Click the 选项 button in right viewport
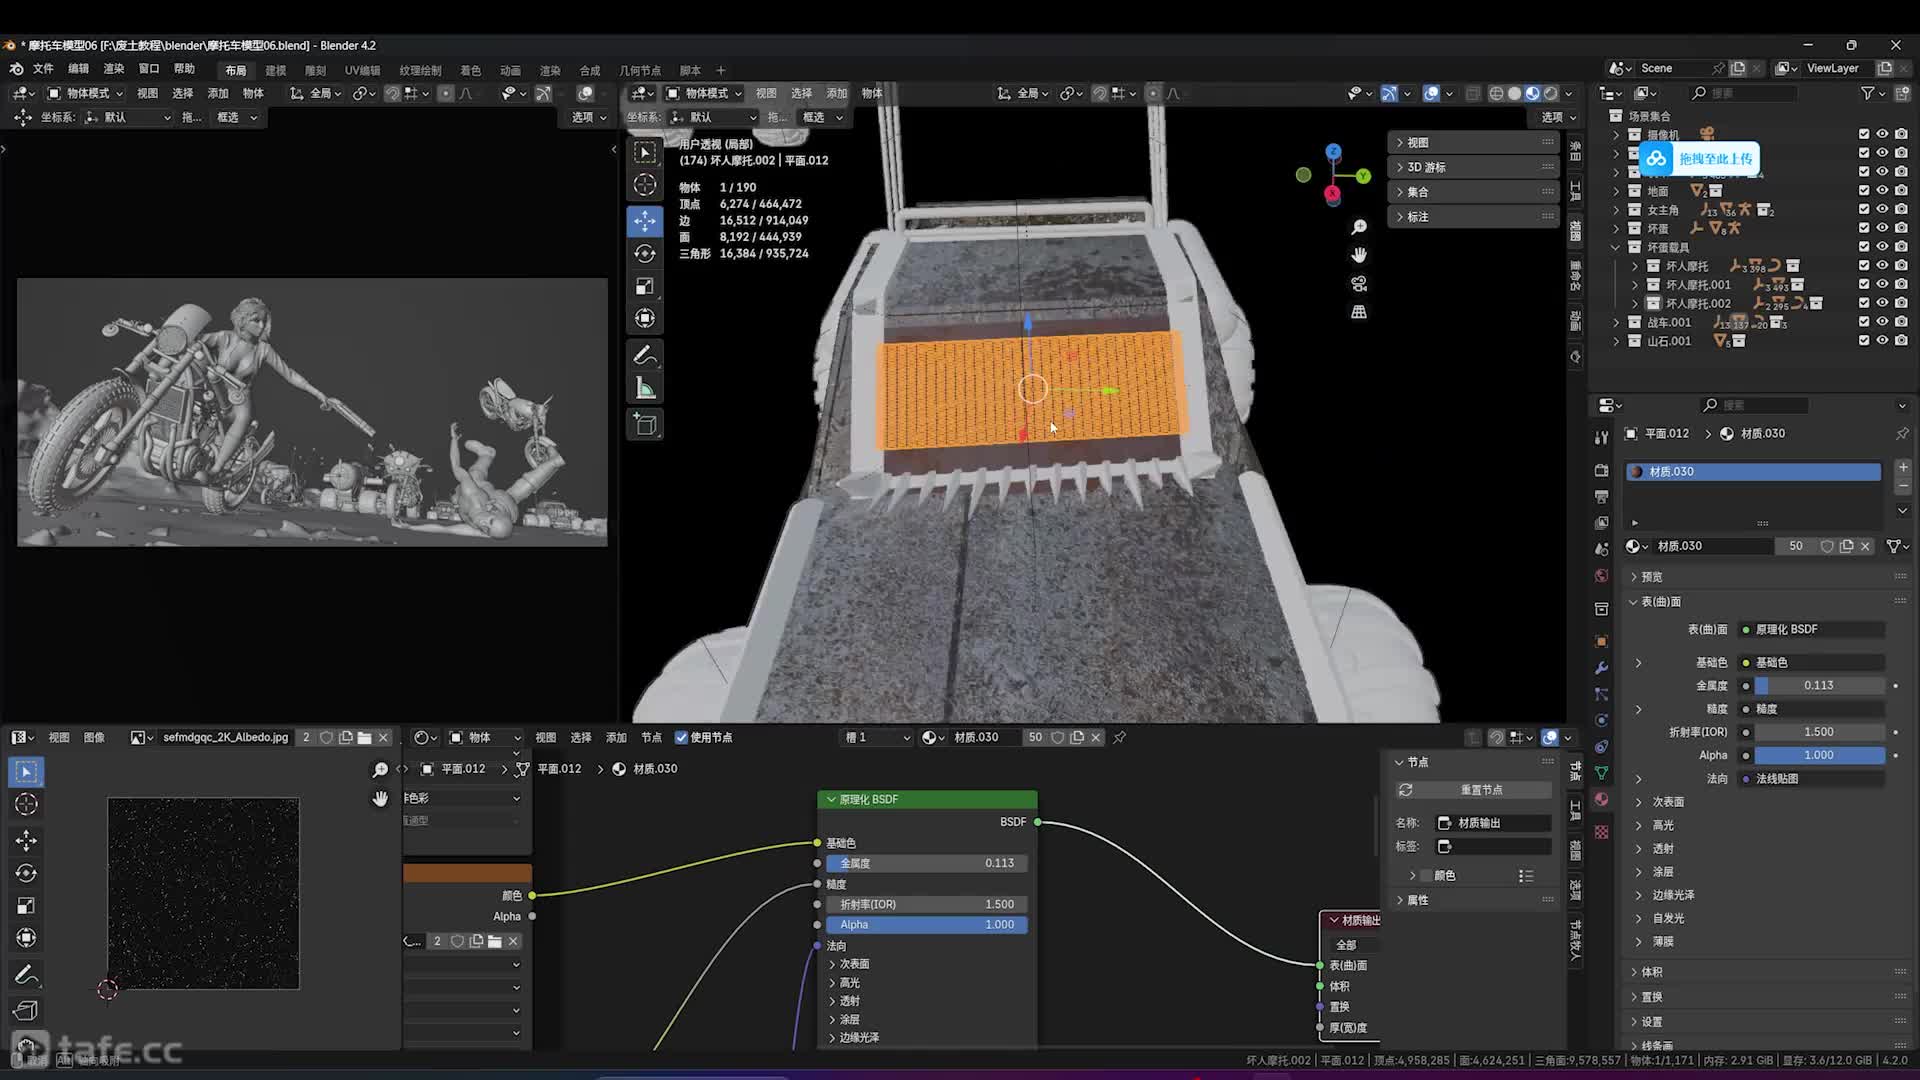 tap(1557, 117)
